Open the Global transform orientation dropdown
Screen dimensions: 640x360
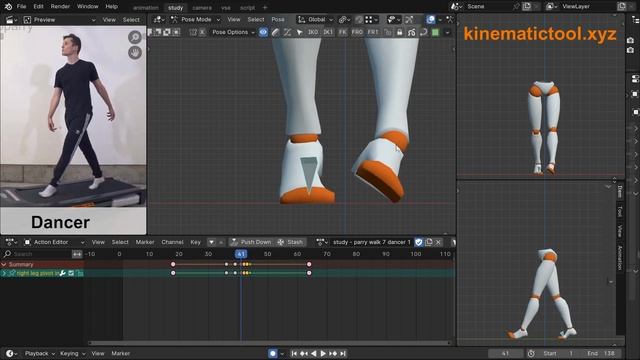(315, 19)
